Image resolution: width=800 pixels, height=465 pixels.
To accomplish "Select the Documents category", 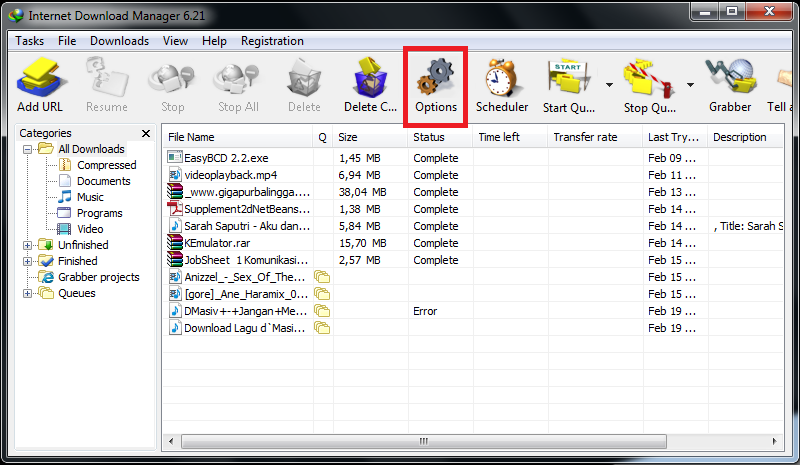I will point(104,181).
